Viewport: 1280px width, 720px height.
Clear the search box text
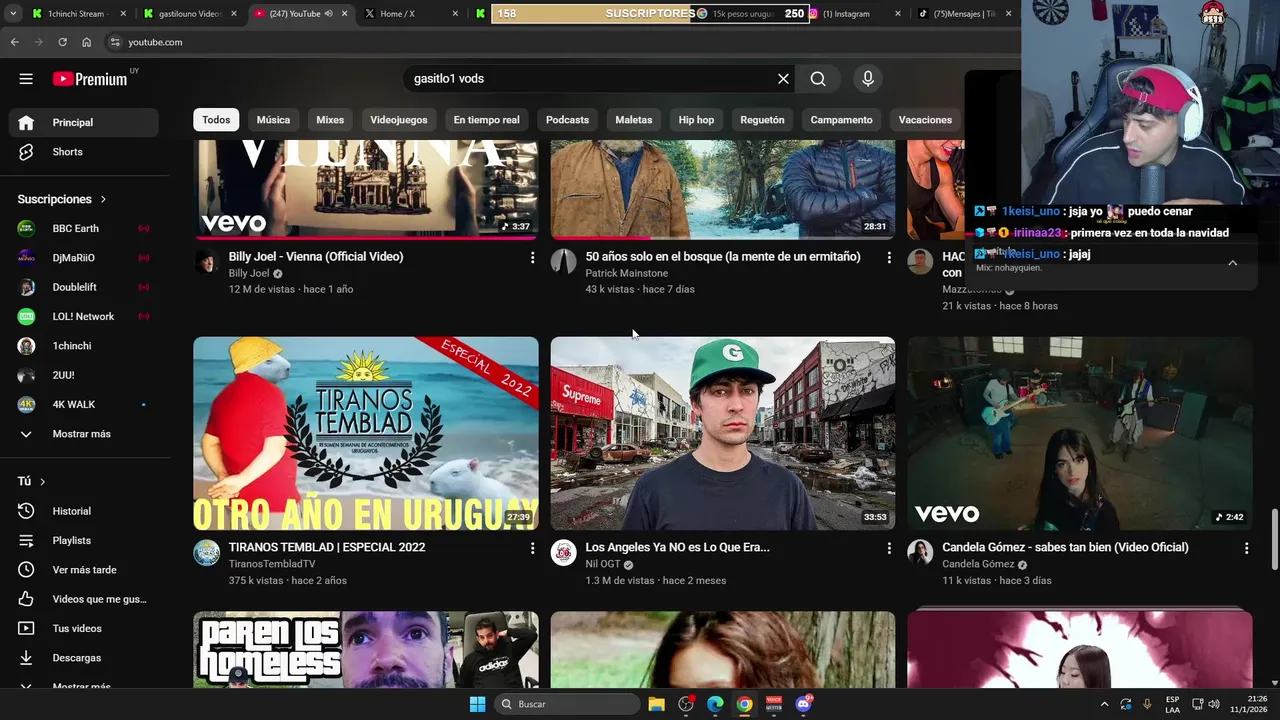point(783,79)
